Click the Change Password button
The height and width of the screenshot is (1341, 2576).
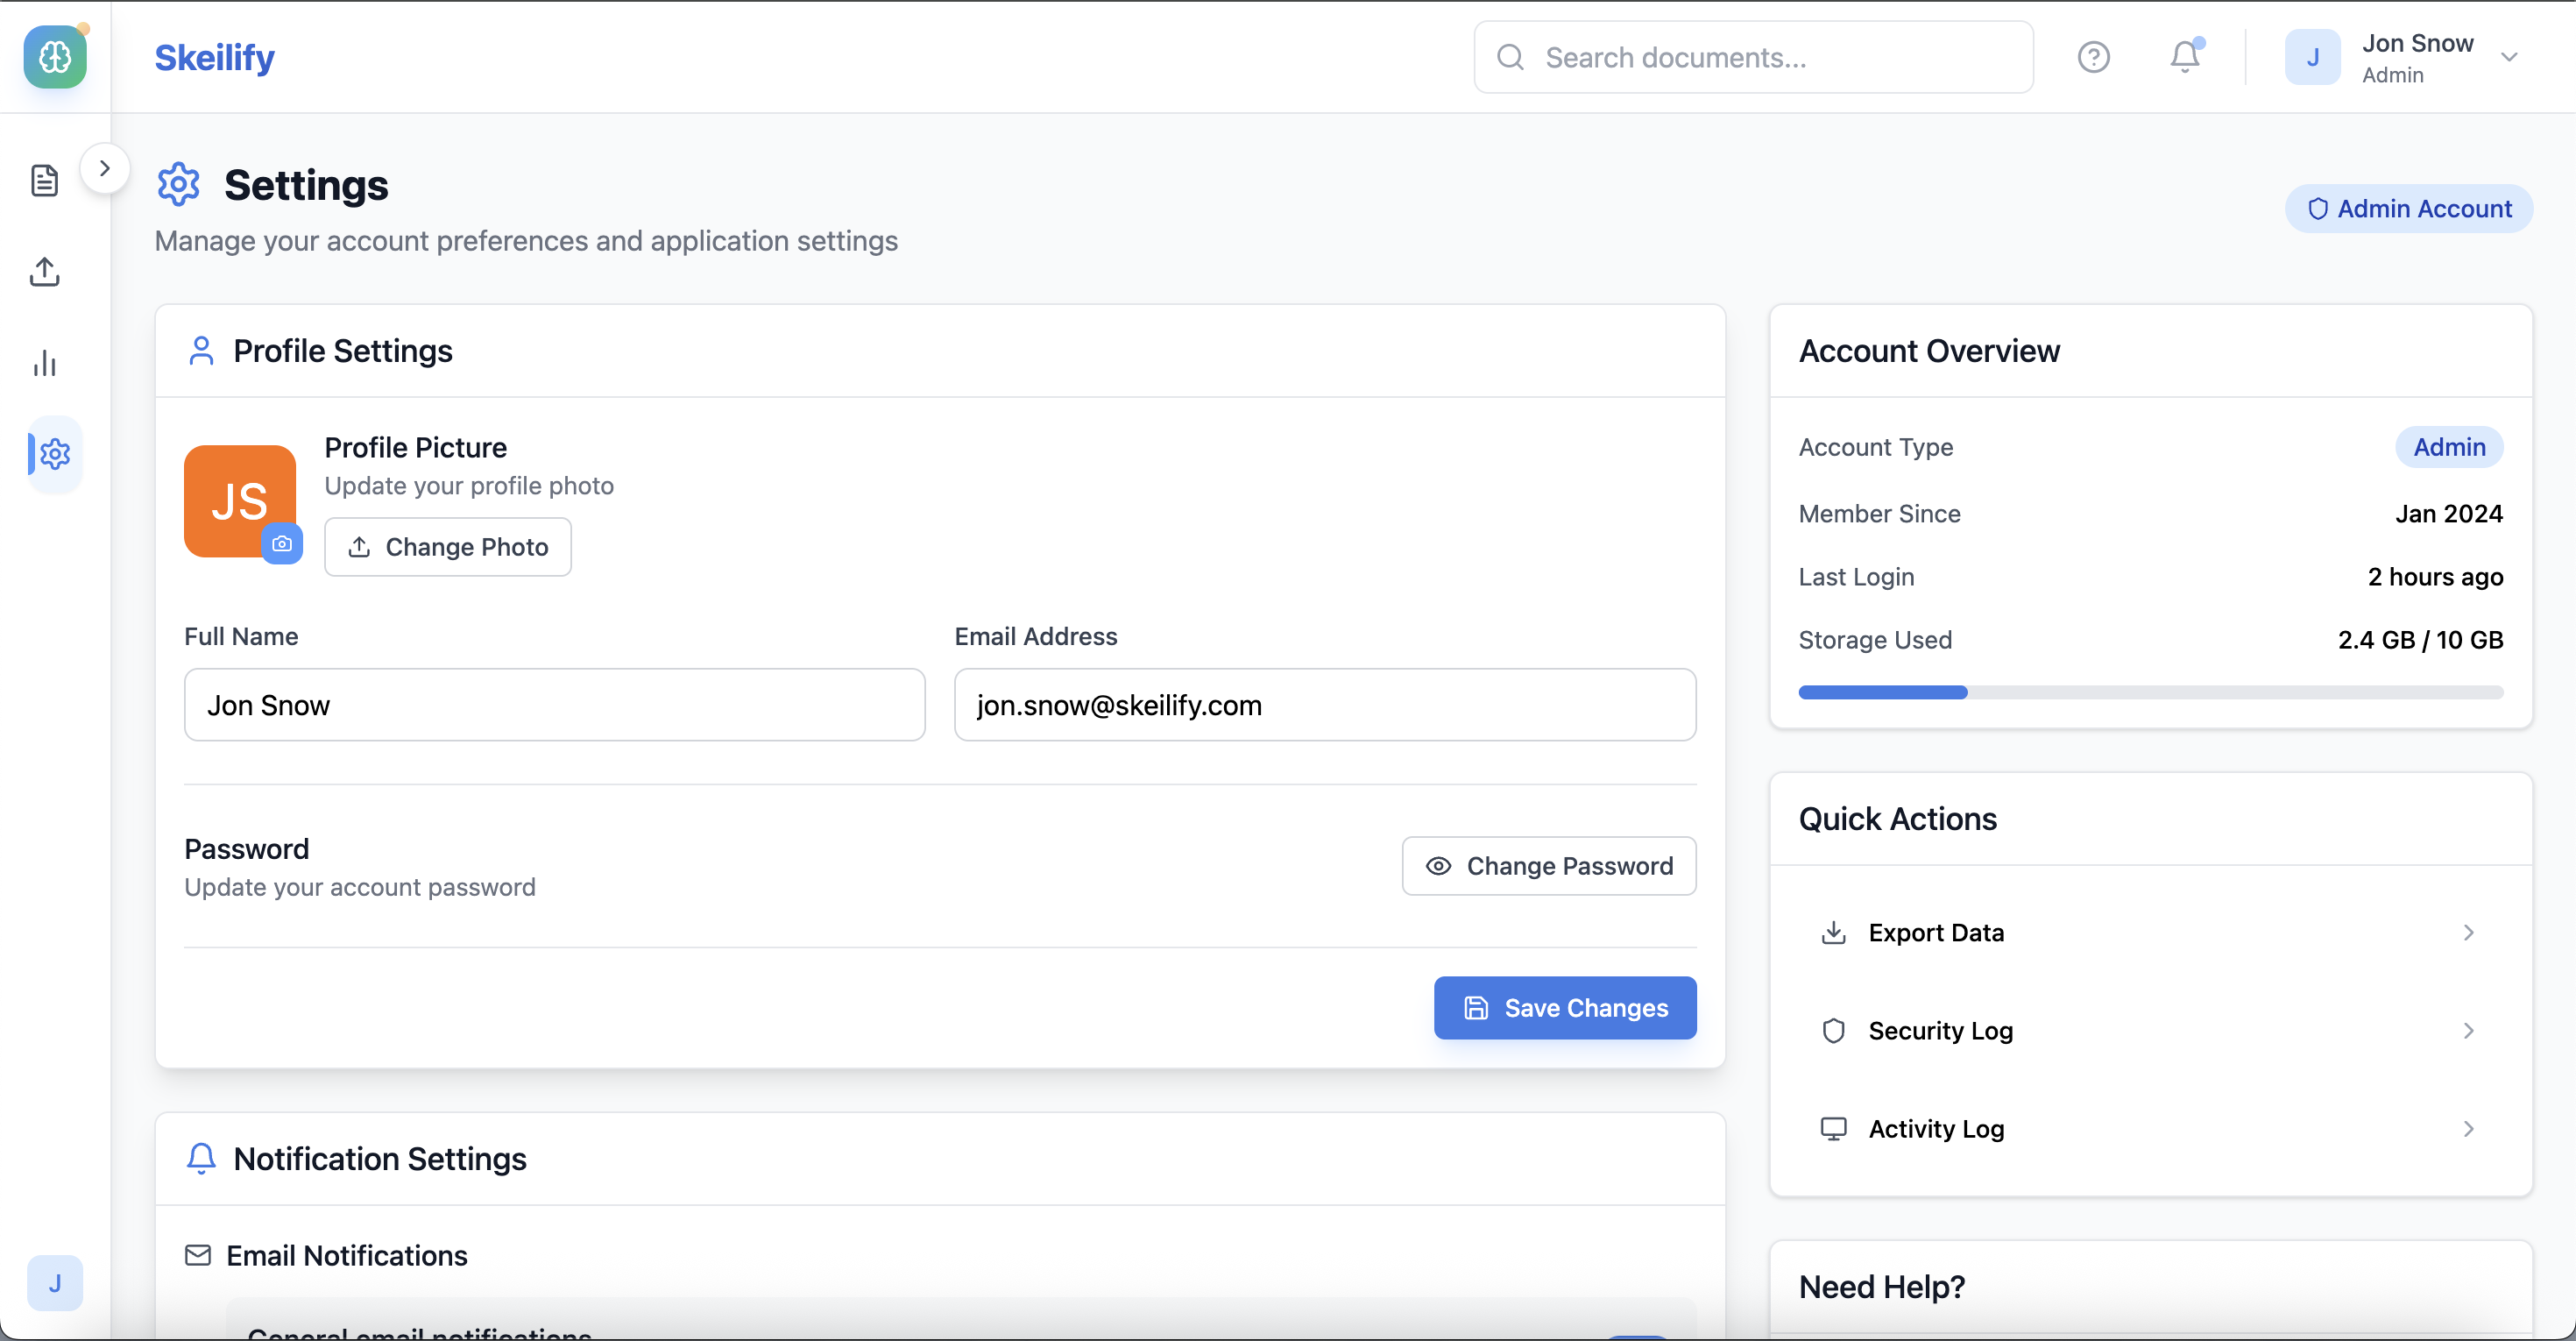click(x=1548, y=866)
